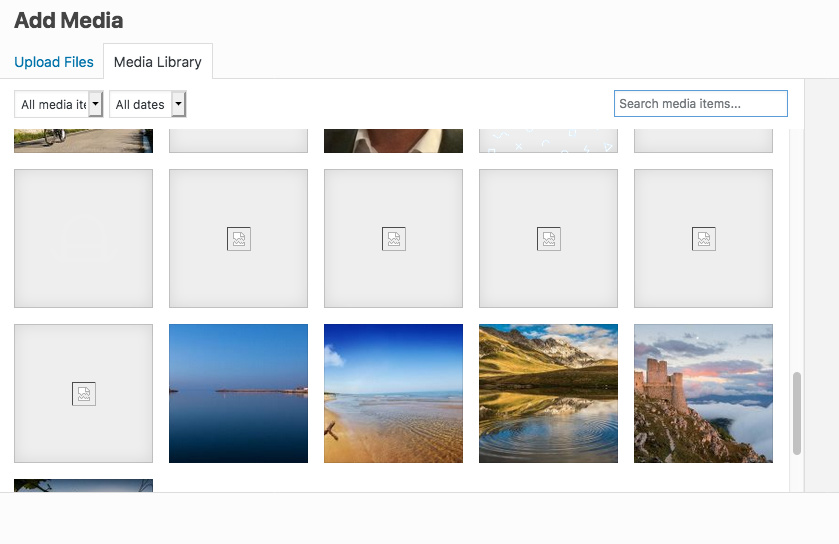
Task: Switch to the Upload Files tab
Action: coord(54,62)
